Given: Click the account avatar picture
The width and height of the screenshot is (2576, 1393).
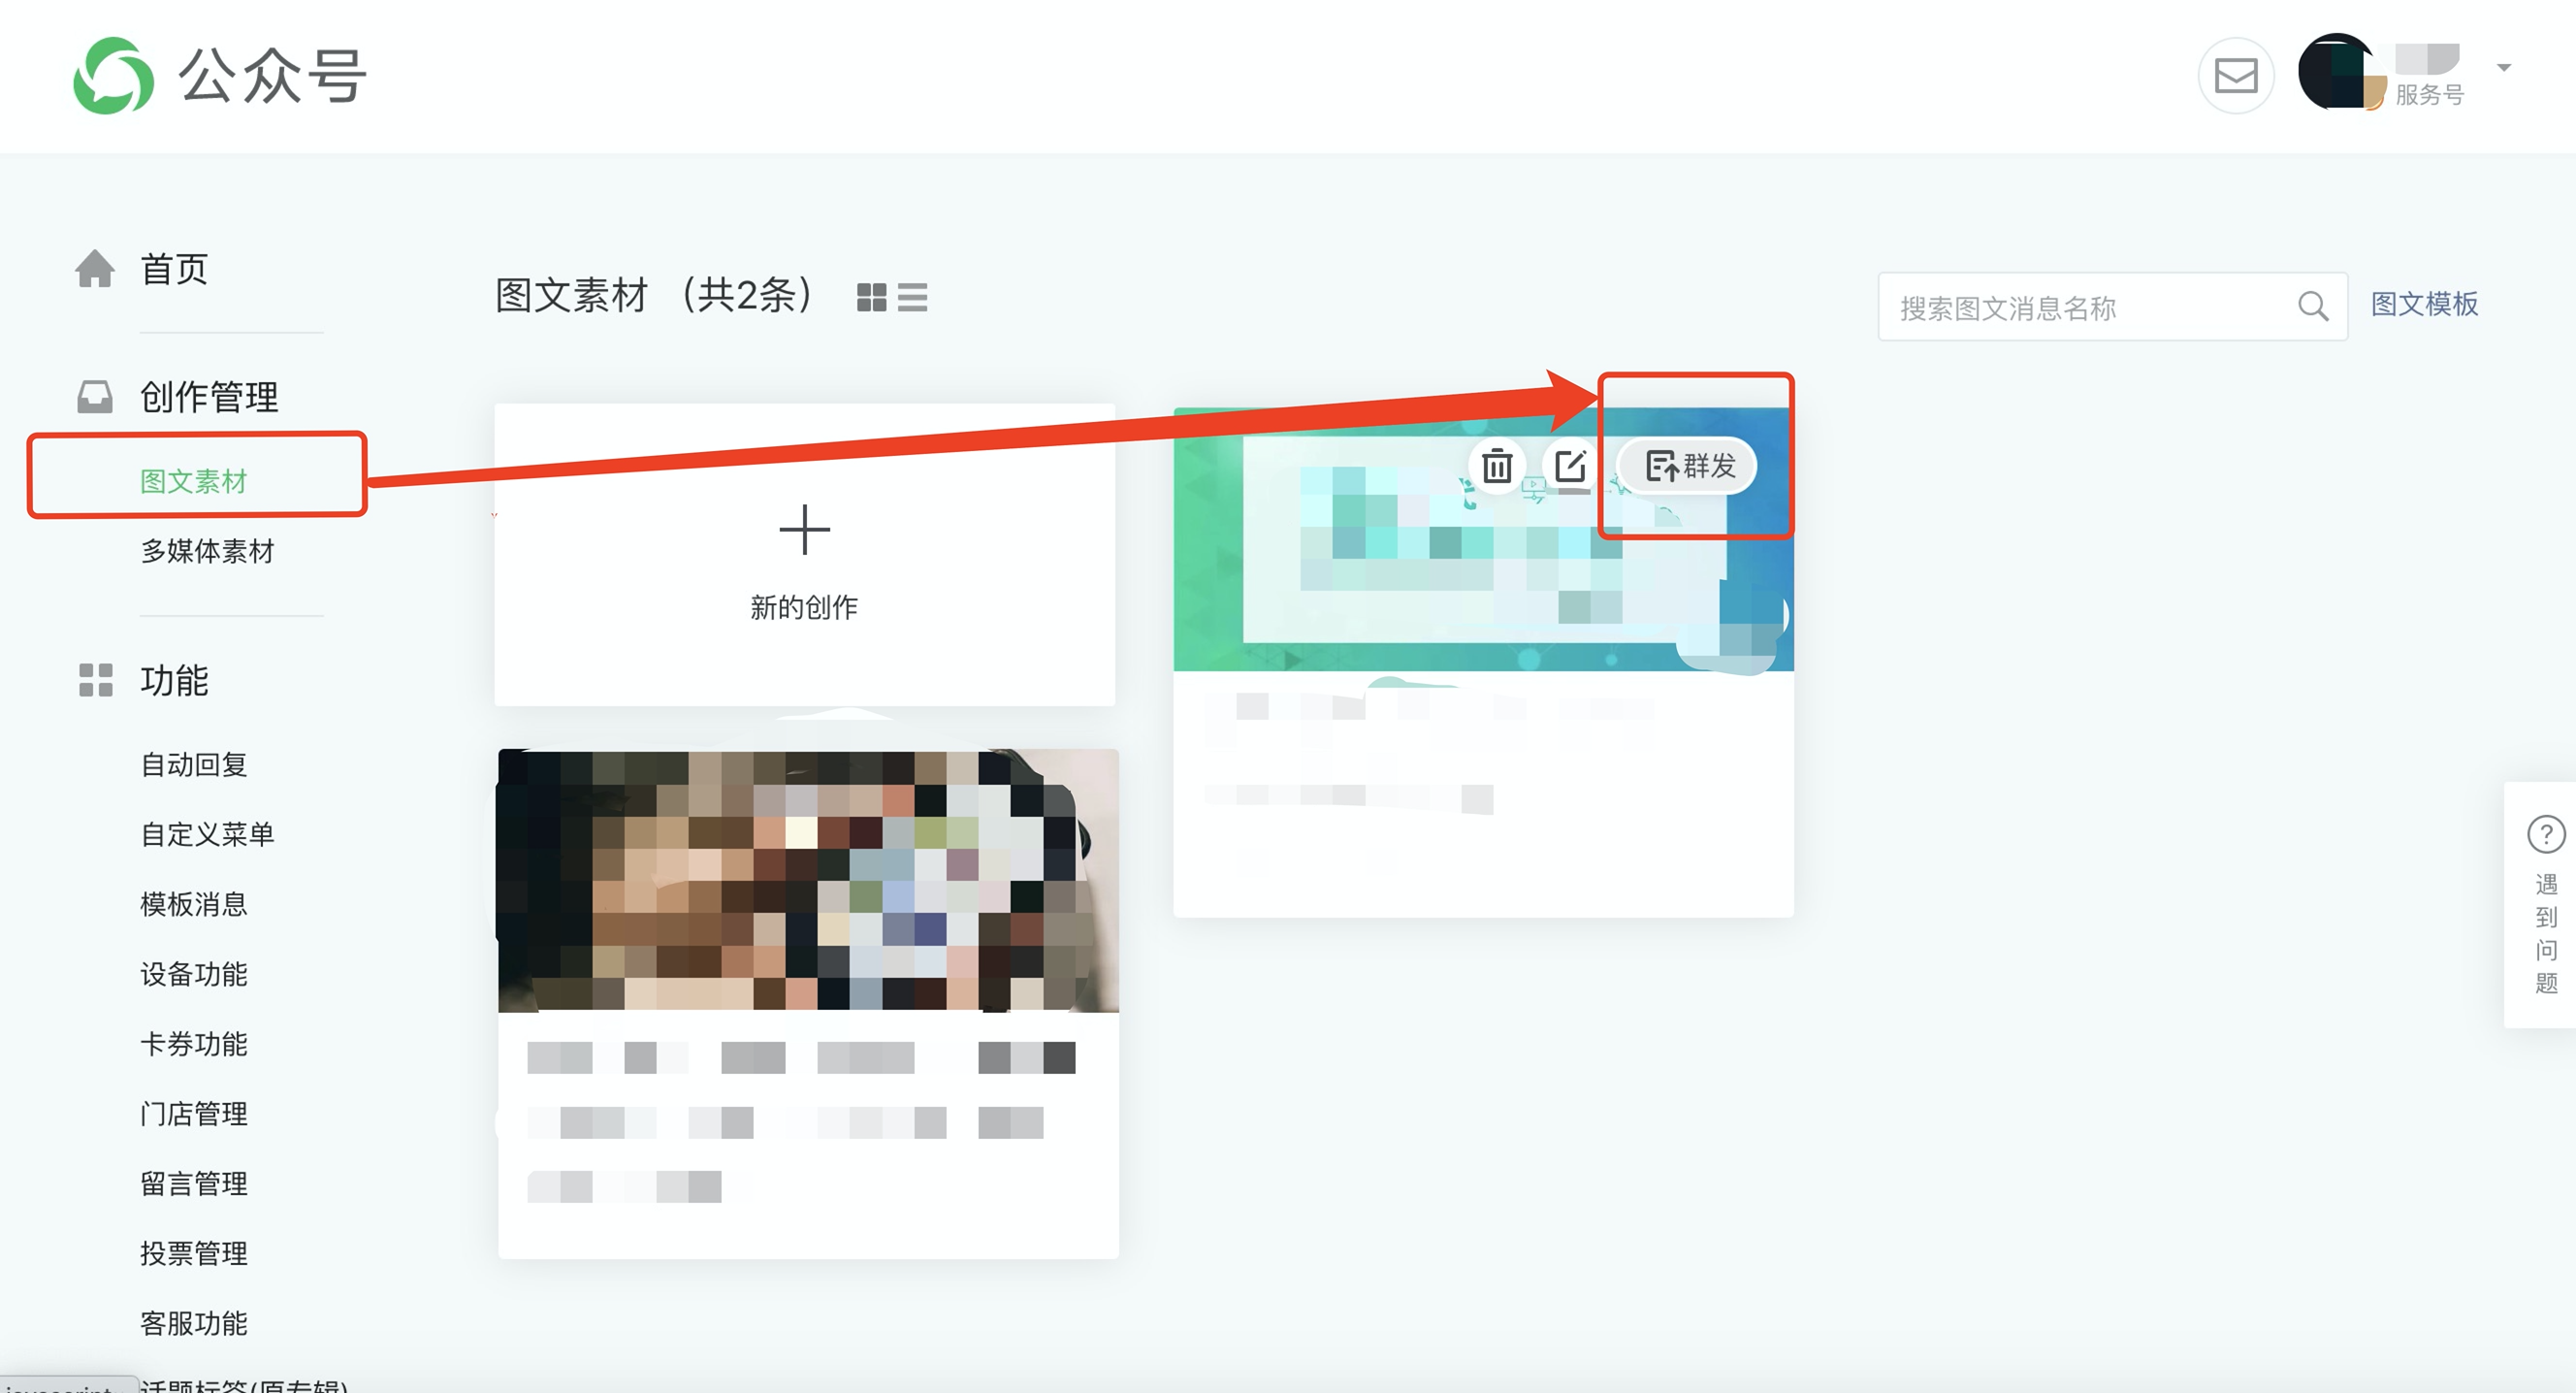Looking at the screenshot, I should coord(2338,72).
